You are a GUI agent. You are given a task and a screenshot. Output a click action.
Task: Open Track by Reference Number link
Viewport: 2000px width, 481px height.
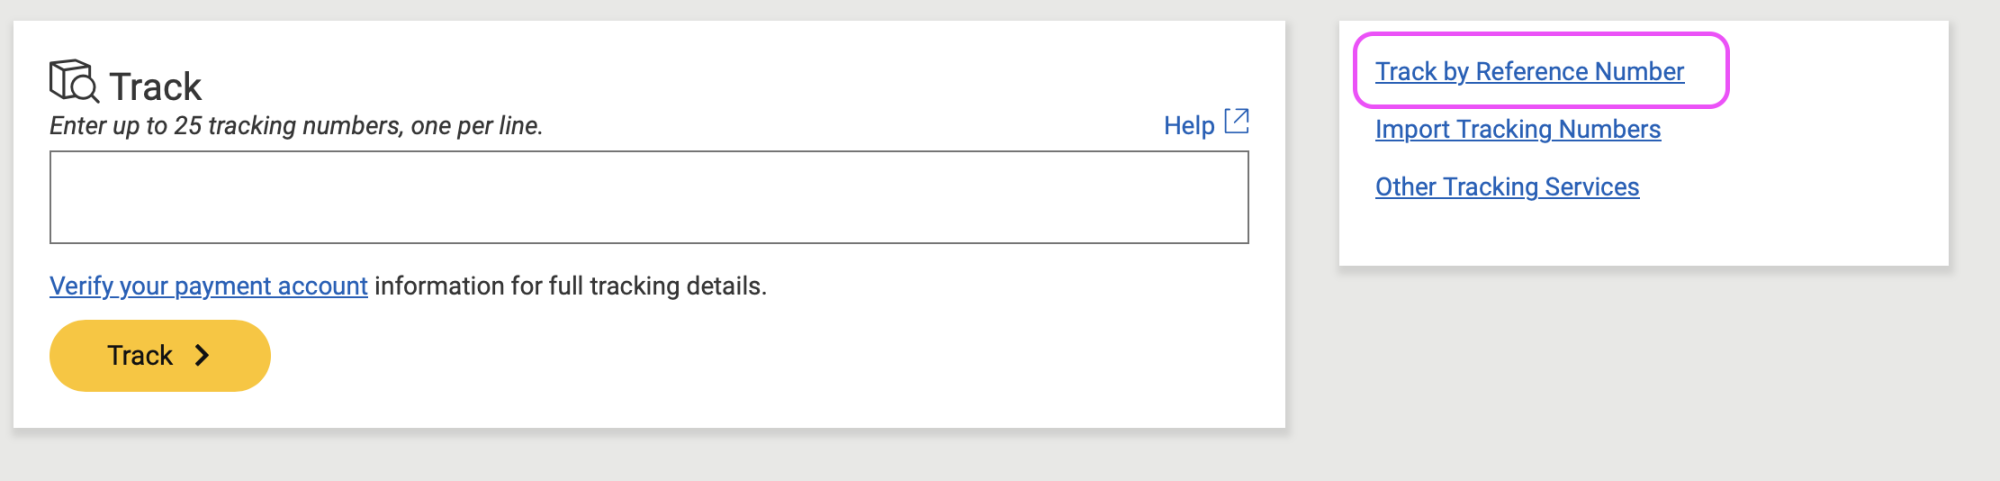coord(1529,72)
